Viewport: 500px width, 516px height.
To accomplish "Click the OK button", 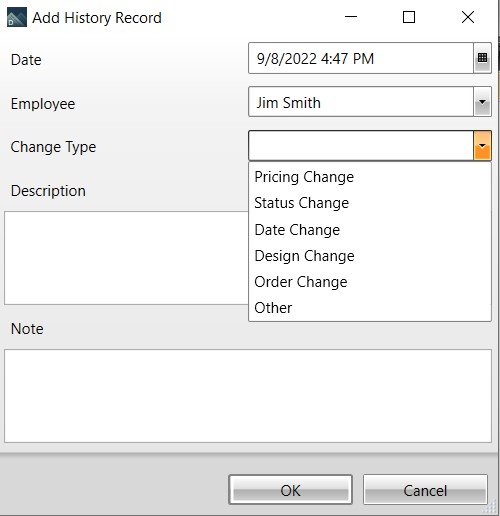I will point(290,490).
